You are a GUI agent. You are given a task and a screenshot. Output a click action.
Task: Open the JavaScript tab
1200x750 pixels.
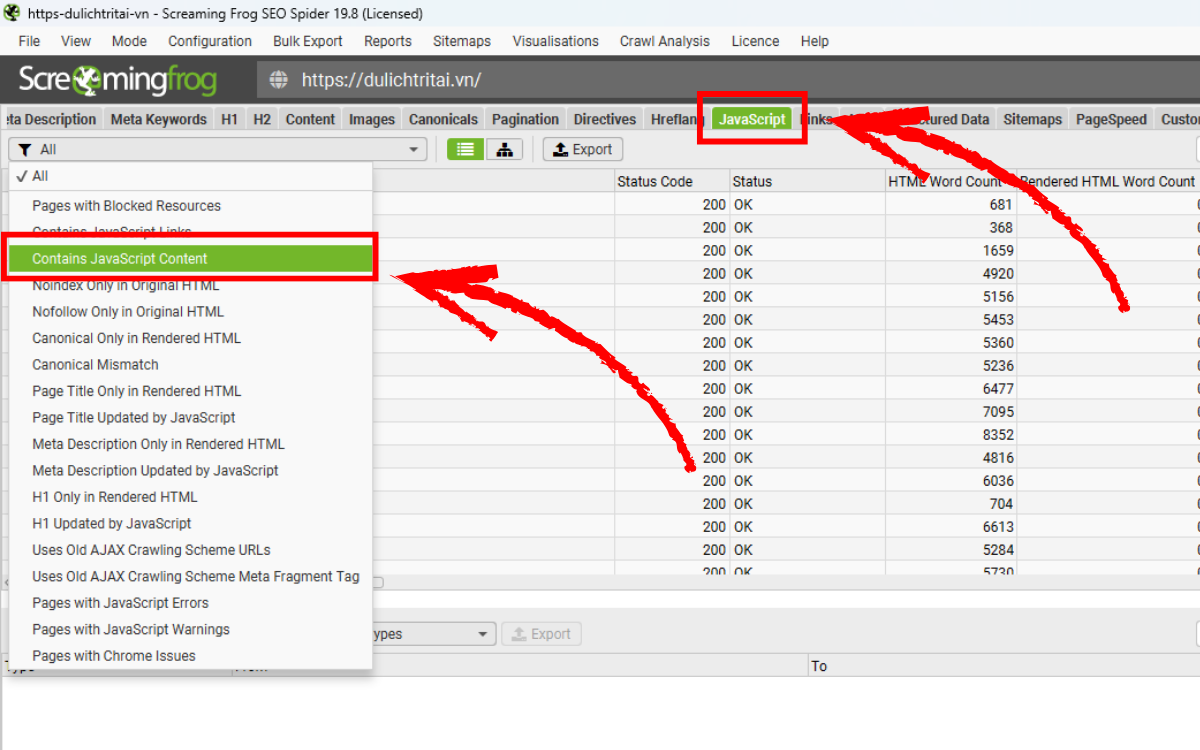coord(752,119)
